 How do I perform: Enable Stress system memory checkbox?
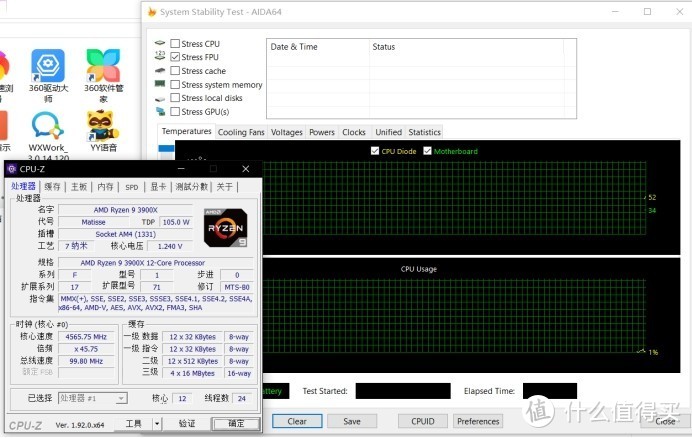pos(175,84)
